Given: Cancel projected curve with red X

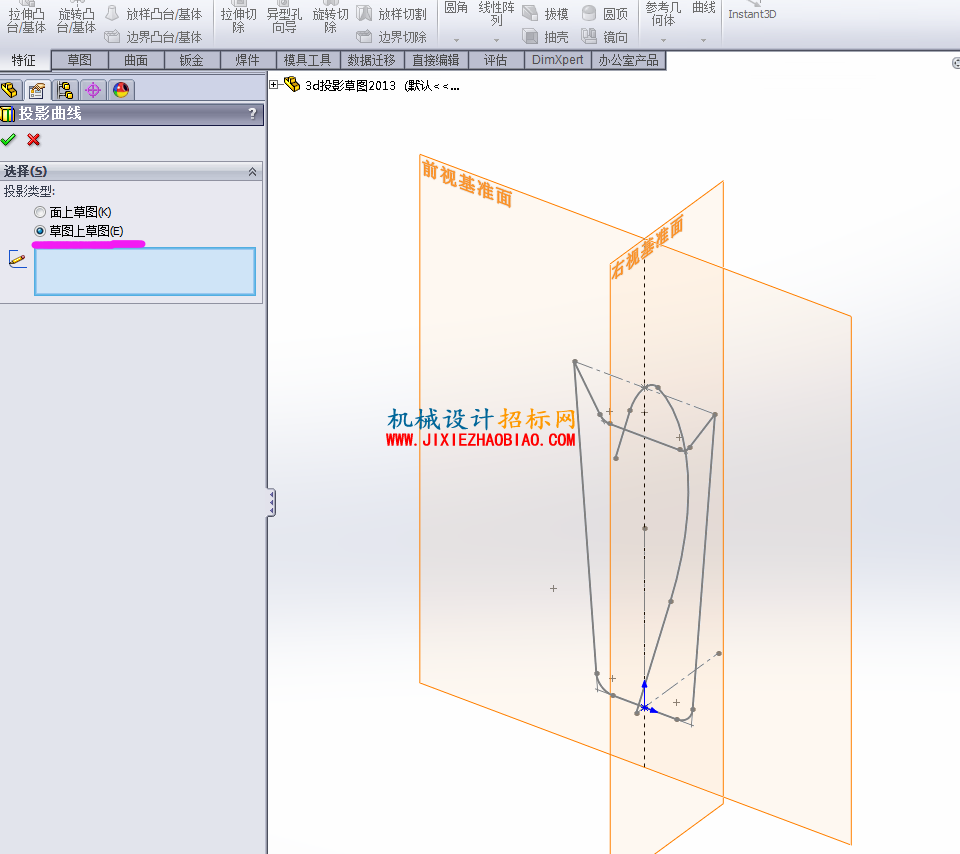Looking at the screenshot, I should coord(34,140).
